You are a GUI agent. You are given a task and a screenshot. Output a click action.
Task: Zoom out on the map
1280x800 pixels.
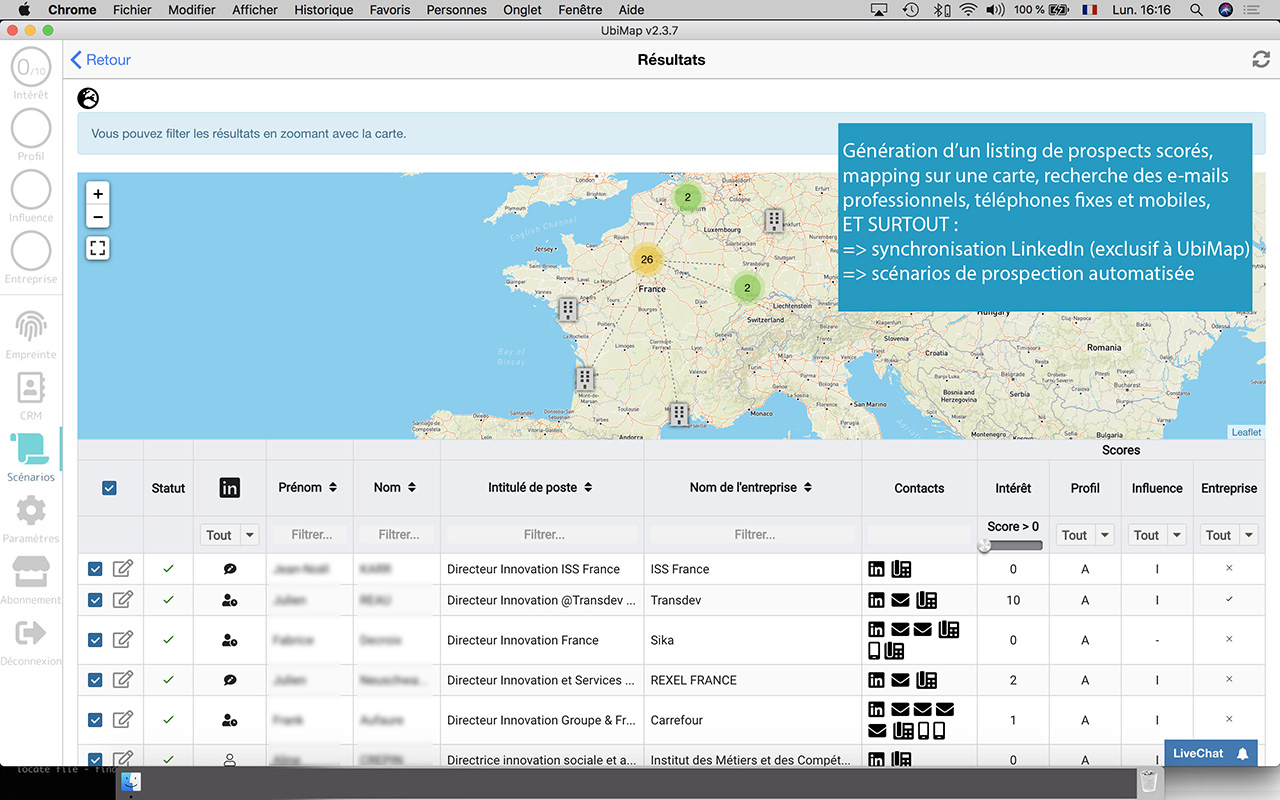[x=98, y=217]
